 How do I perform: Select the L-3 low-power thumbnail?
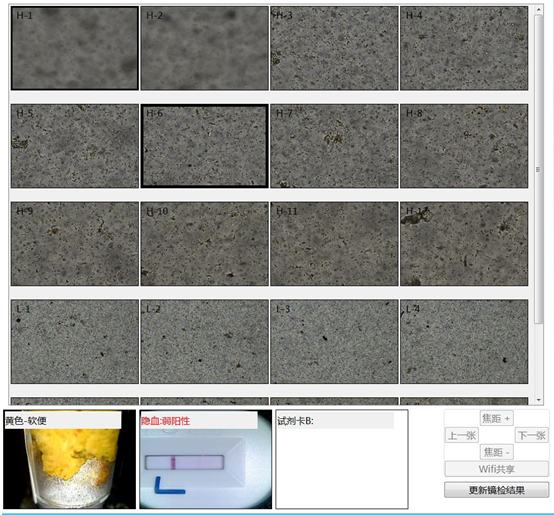coord(334,342)
